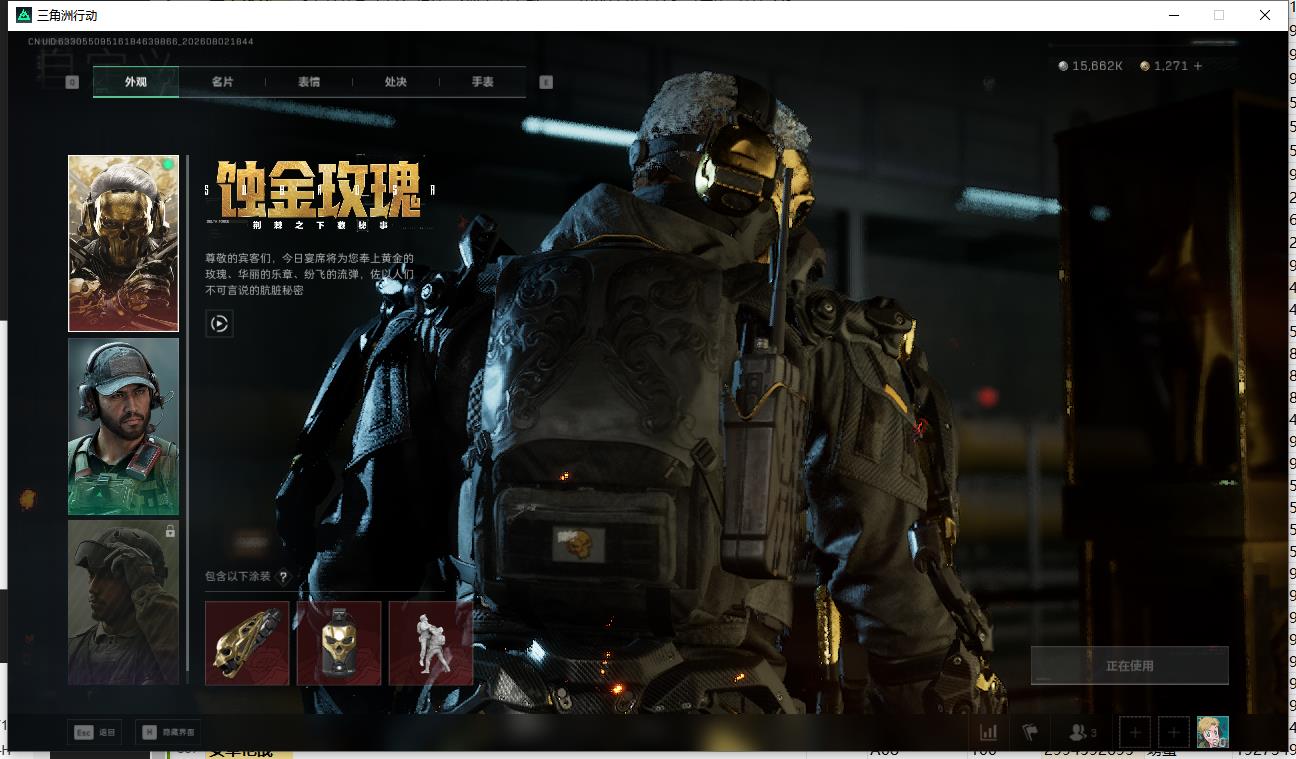Select the 表情 tab

[x=309, y=82]
